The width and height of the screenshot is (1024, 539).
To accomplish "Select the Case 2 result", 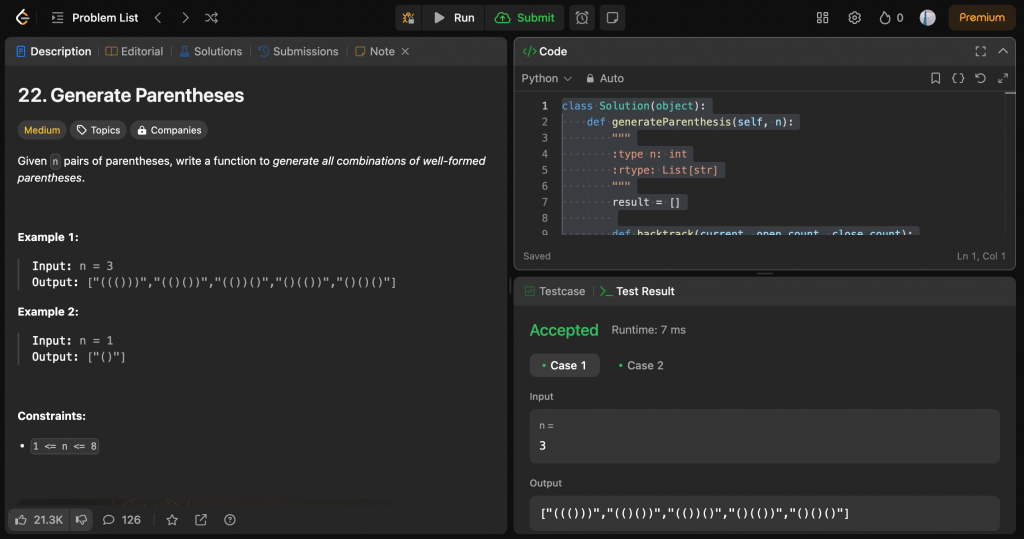I will click(640, 366).
